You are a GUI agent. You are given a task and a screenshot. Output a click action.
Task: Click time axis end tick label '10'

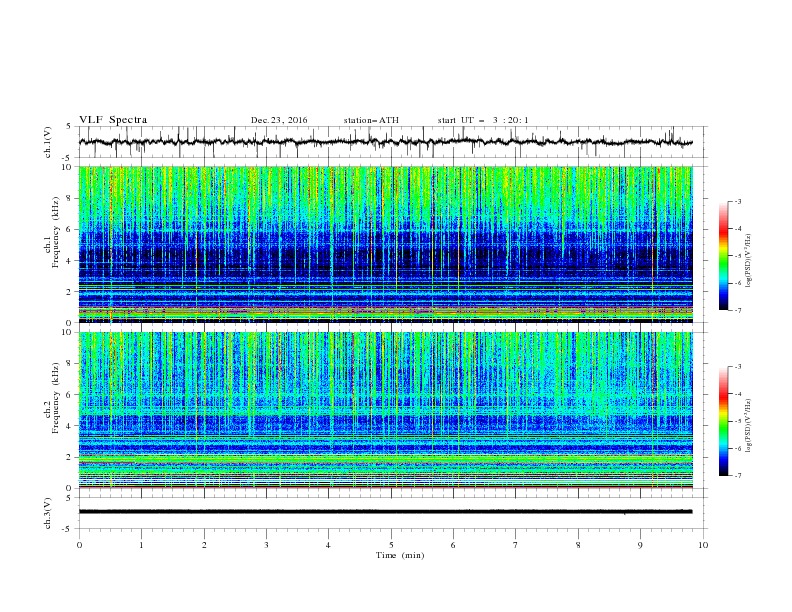click(x=703, y=545)
